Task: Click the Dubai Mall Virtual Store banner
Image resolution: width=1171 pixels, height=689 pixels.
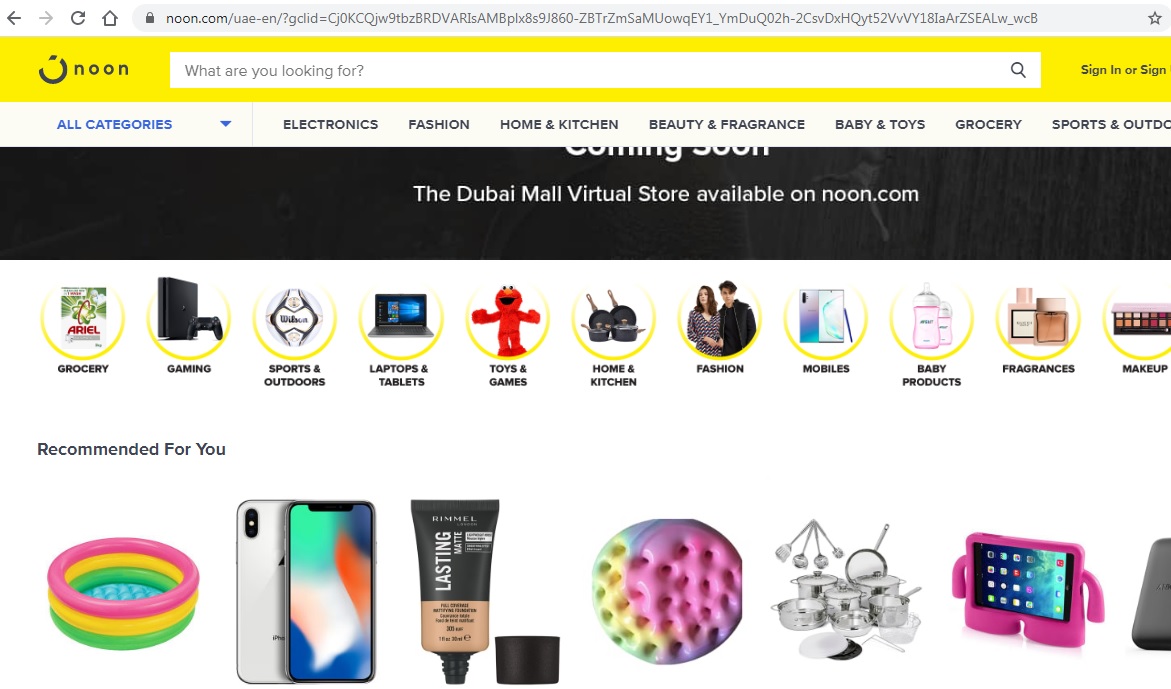Action: 586,203
